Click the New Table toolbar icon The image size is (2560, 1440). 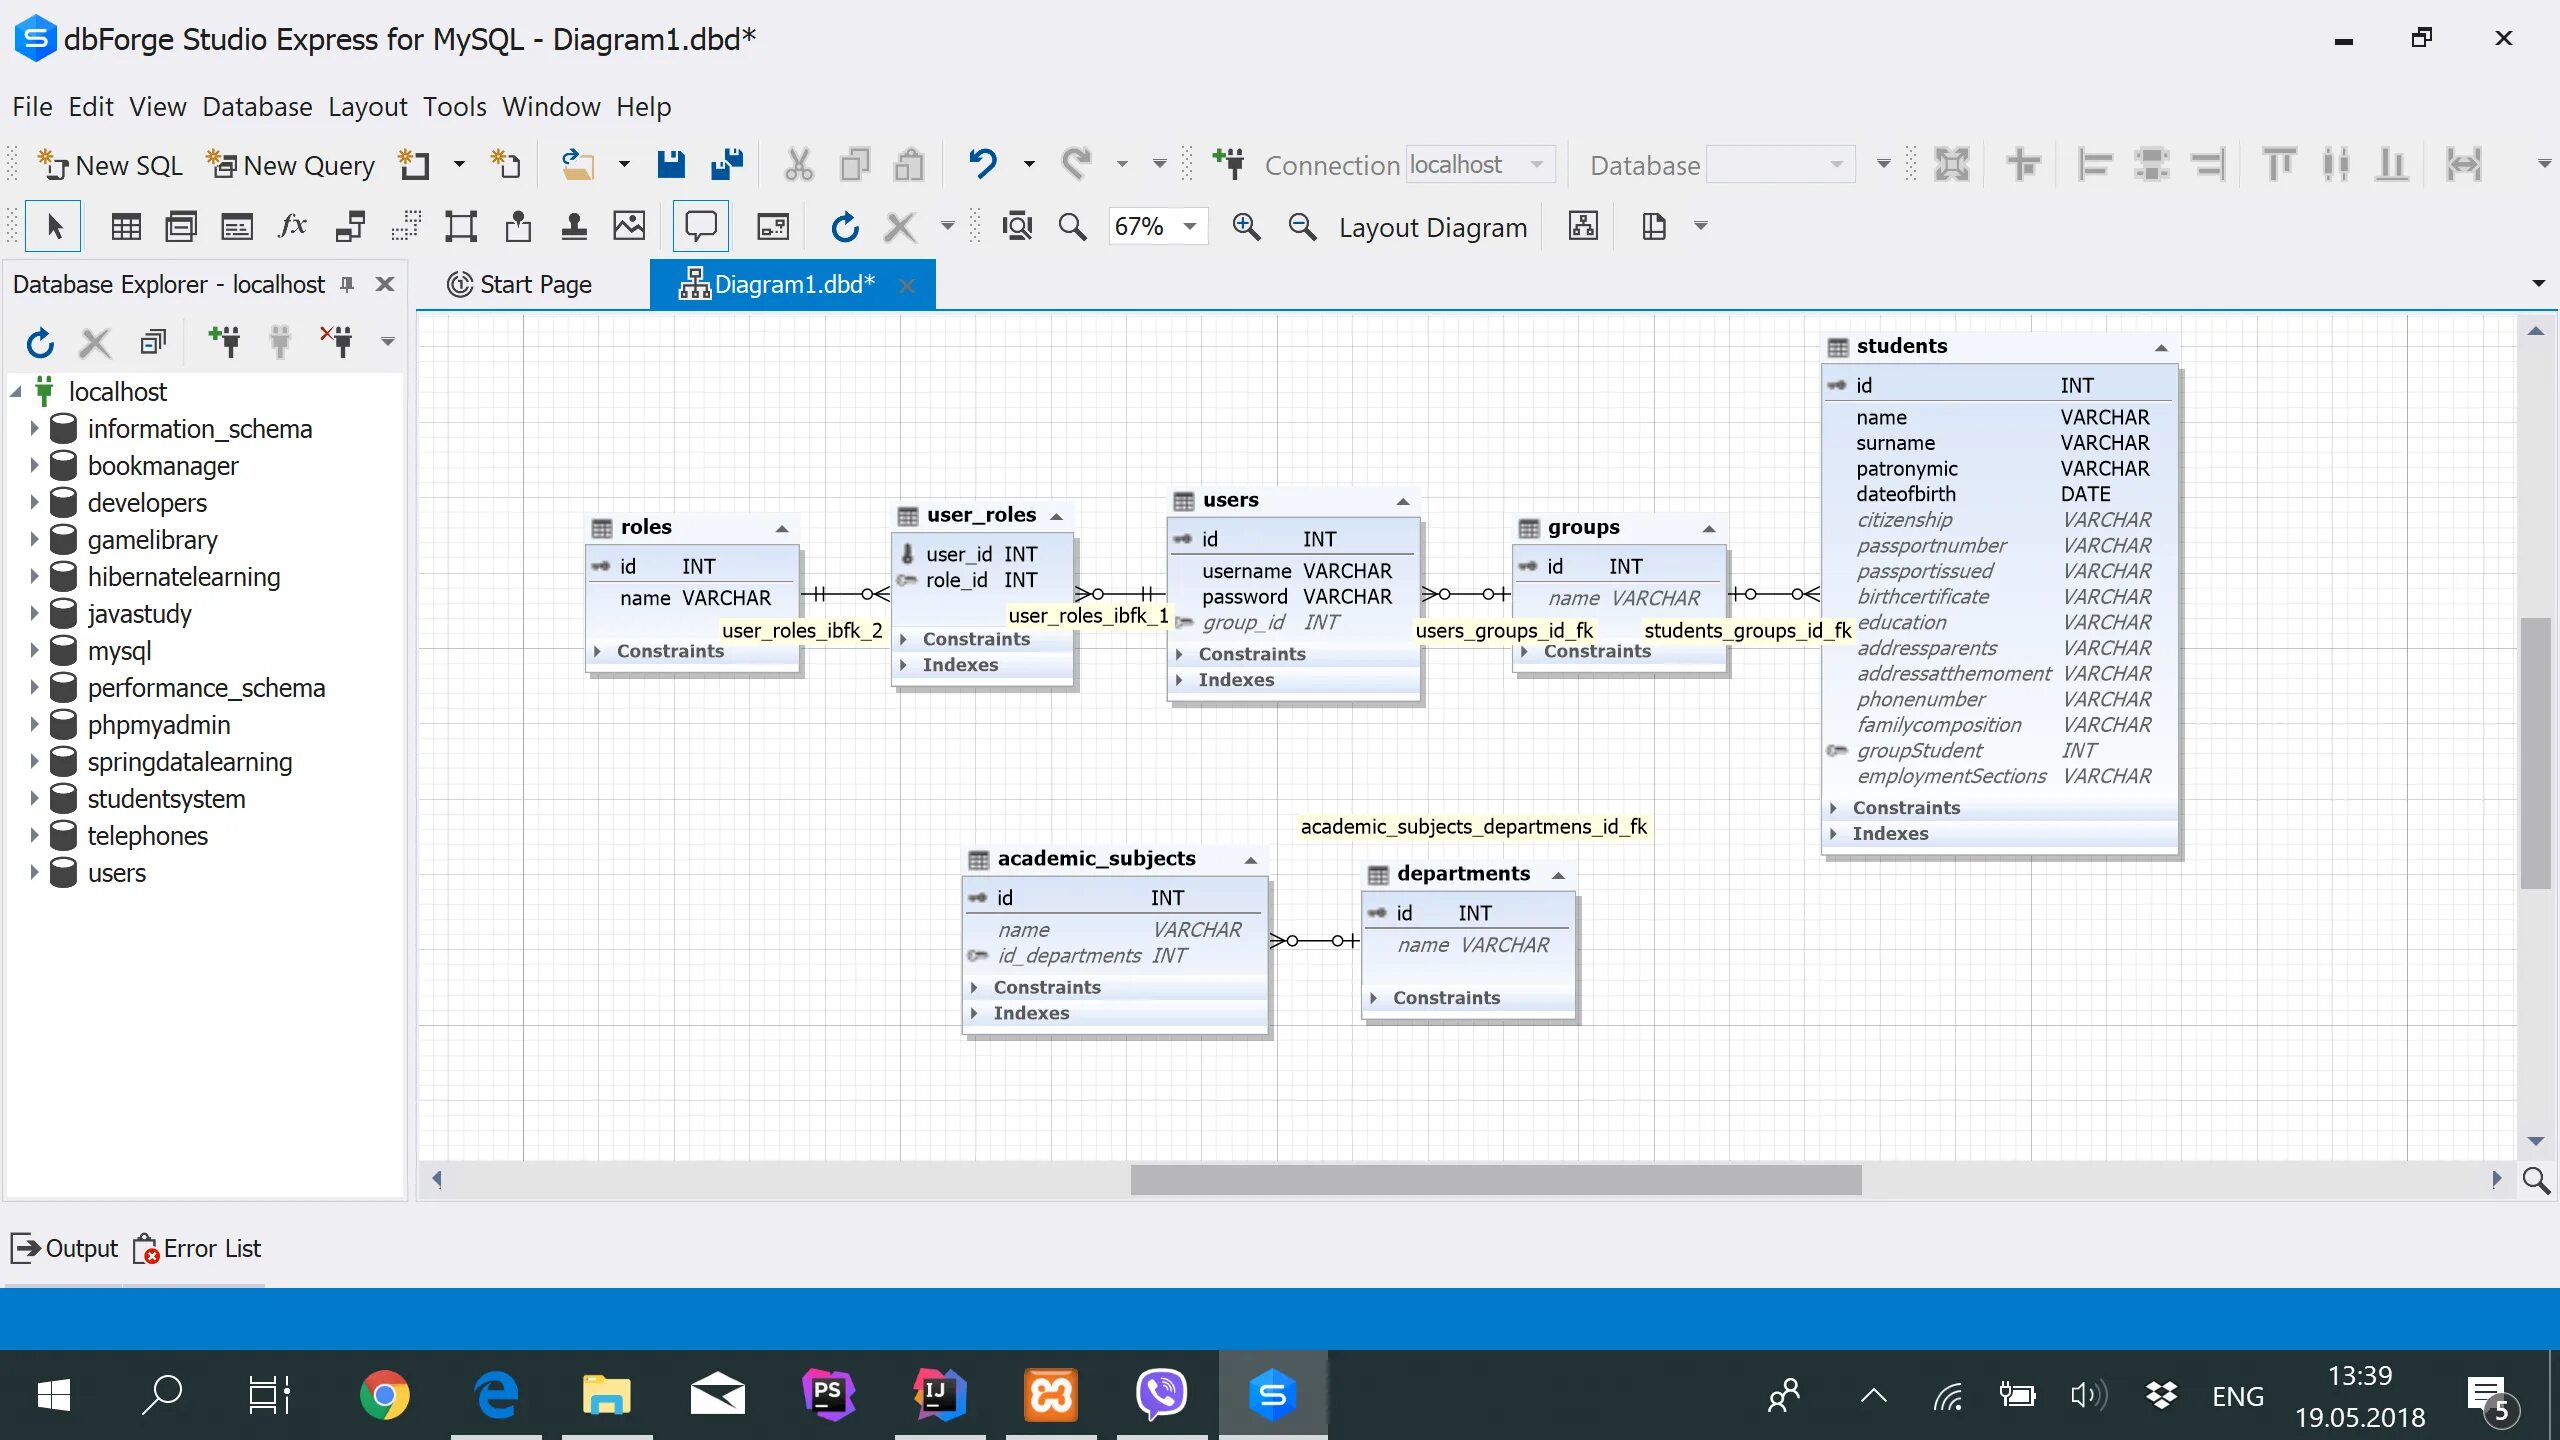point(125,227)
